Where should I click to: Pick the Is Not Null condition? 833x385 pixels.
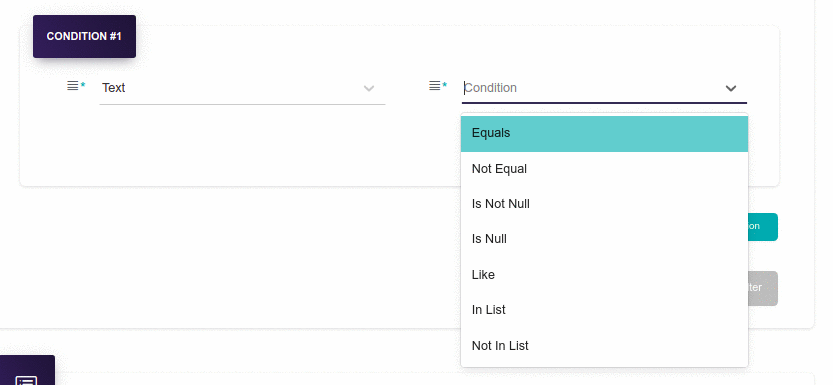point(604,204)
